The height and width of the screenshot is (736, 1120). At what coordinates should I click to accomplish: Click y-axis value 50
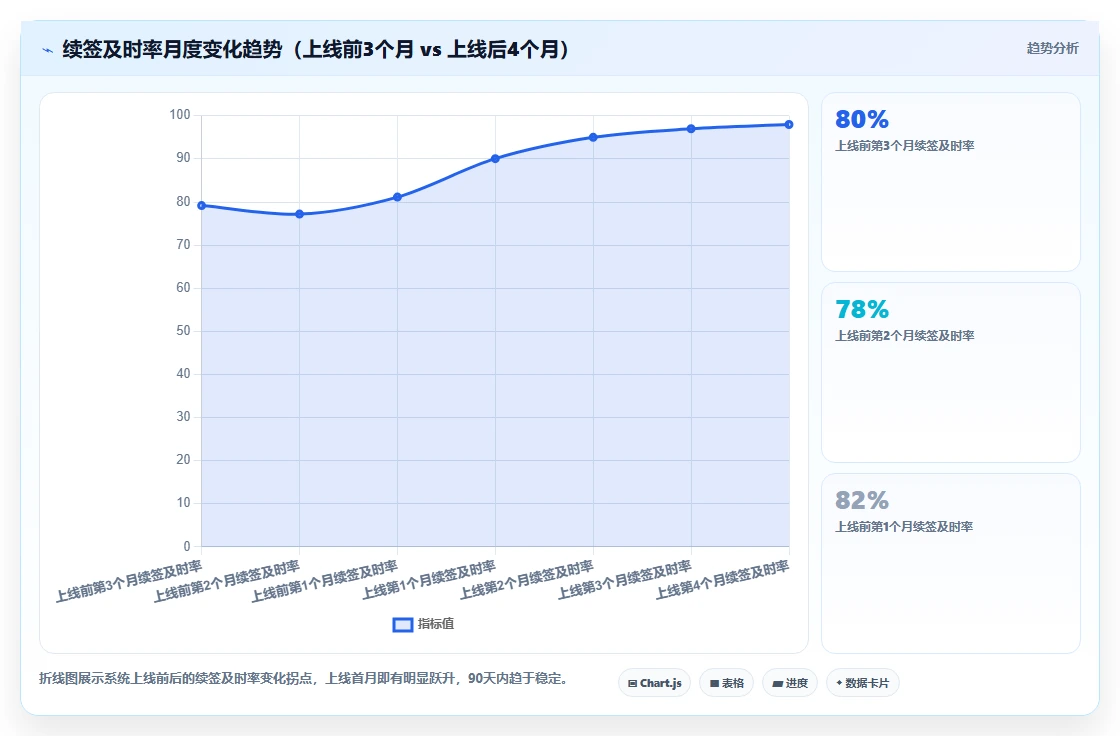[x=184, y=331]
